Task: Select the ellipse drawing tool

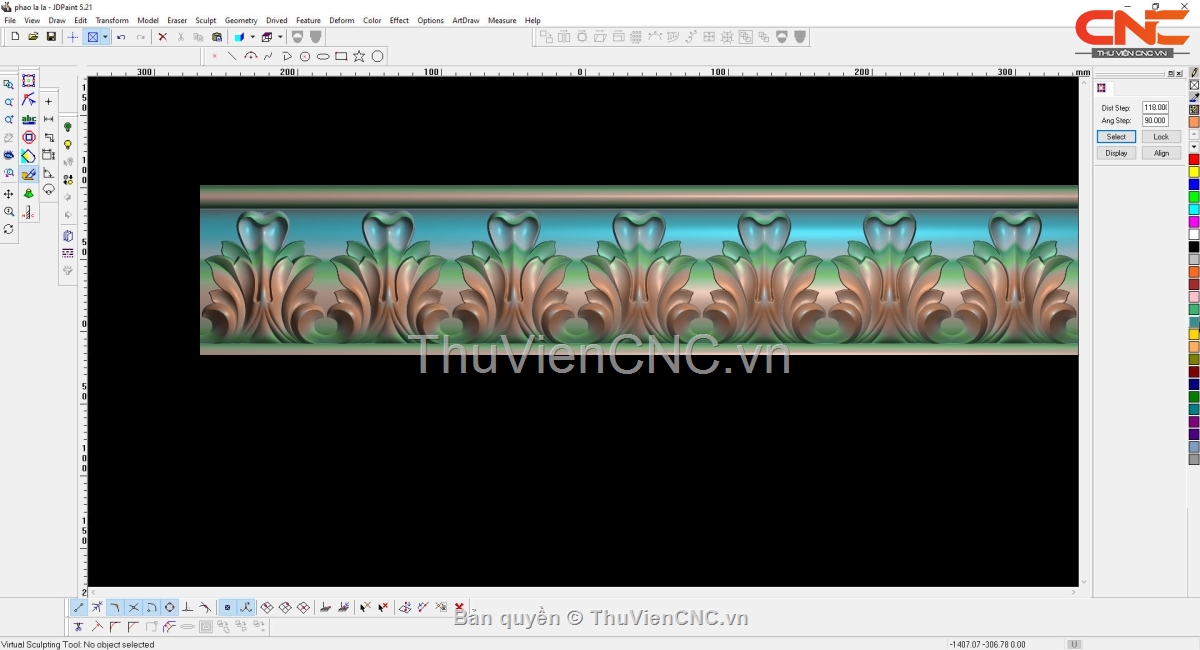Action: [x=323, y=56]
